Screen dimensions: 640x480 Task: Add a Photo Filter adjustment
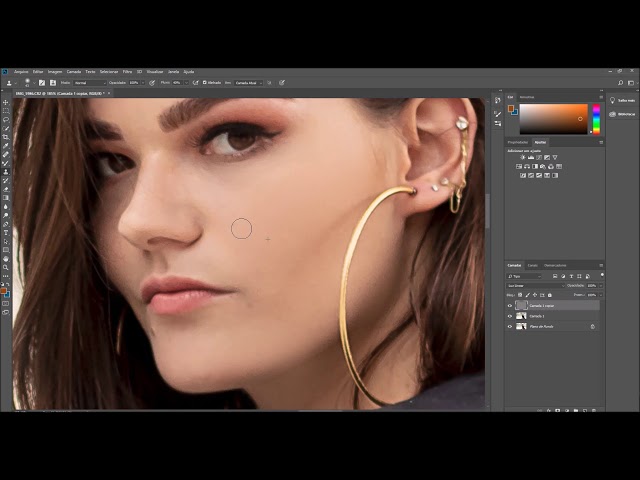click(x=543, y=167)
